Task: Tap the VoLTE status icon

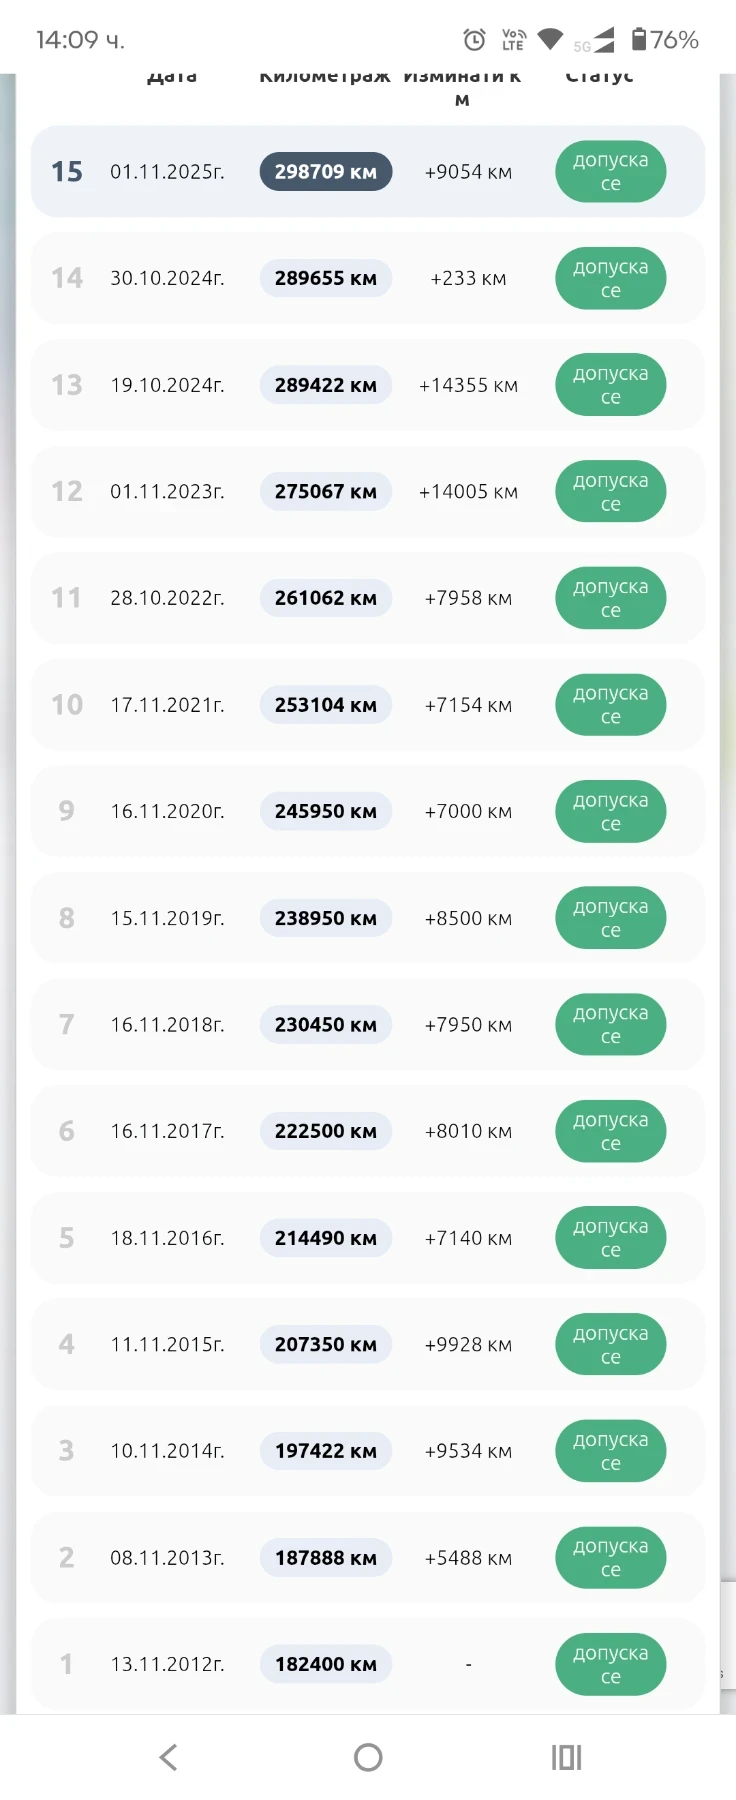Action: (x=513, y=39)
